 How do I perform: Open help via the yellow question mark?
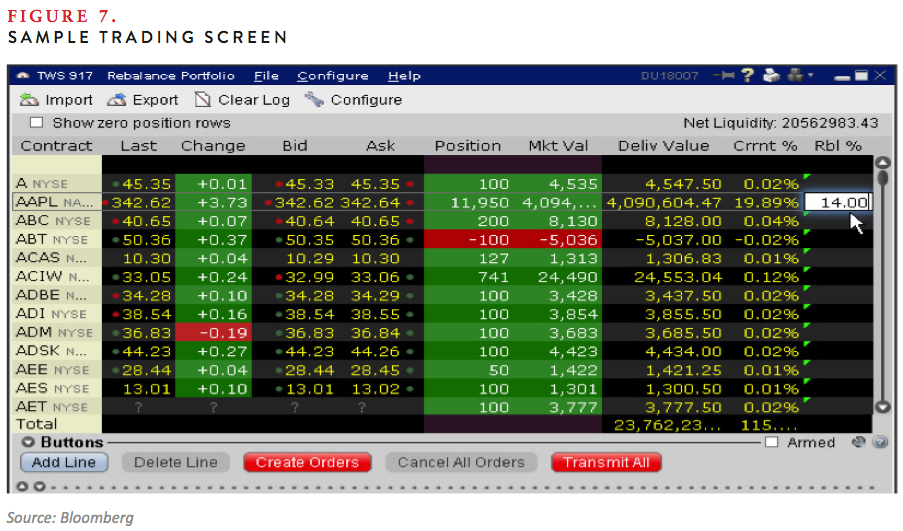(x=748, y=75)
